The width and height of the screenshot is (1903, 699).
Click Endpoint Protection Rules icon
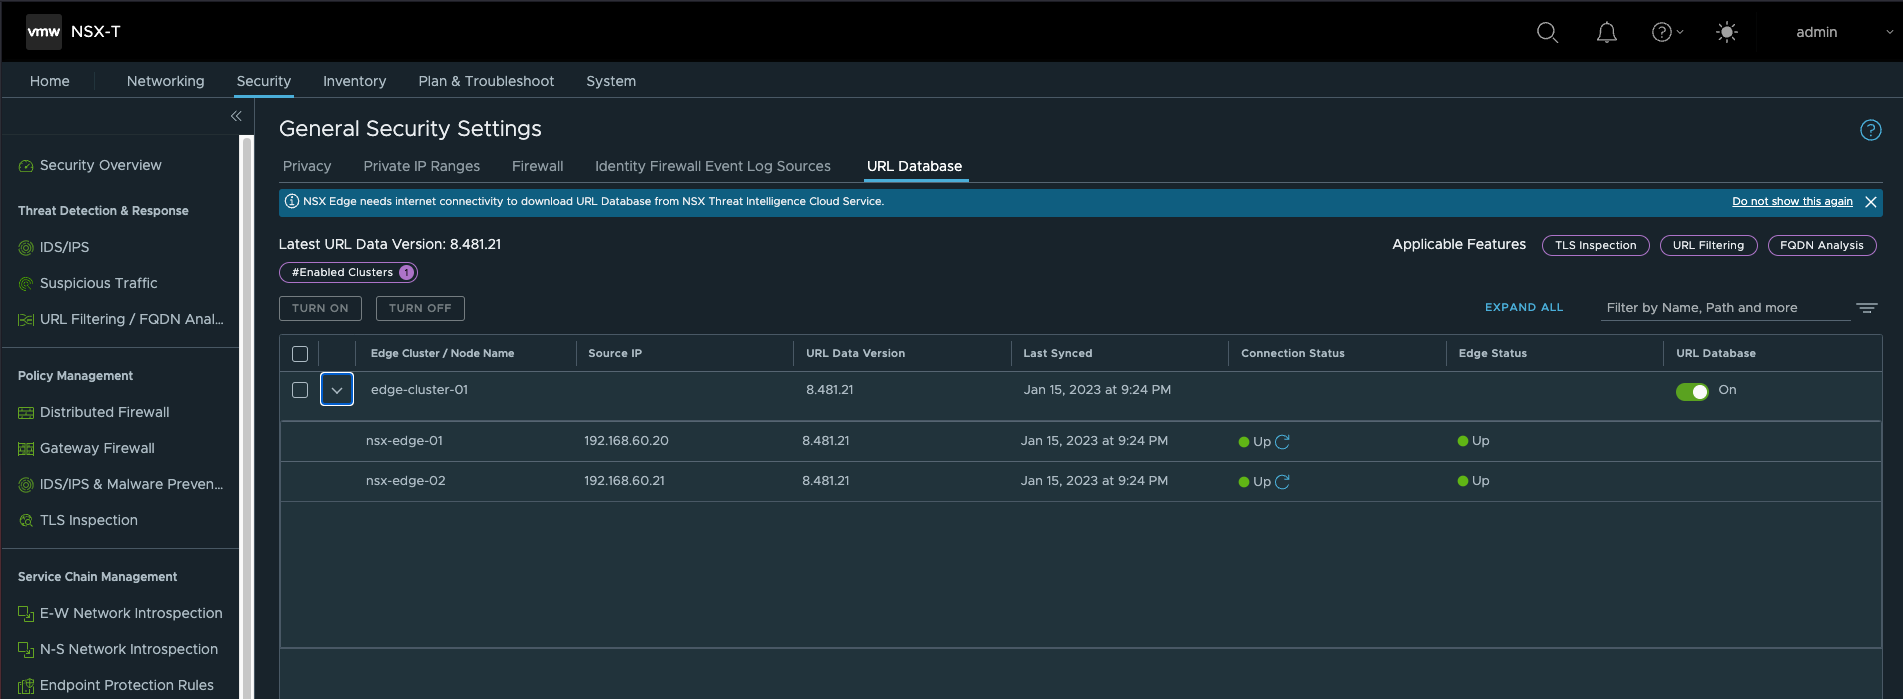click(x=26, y=686)
